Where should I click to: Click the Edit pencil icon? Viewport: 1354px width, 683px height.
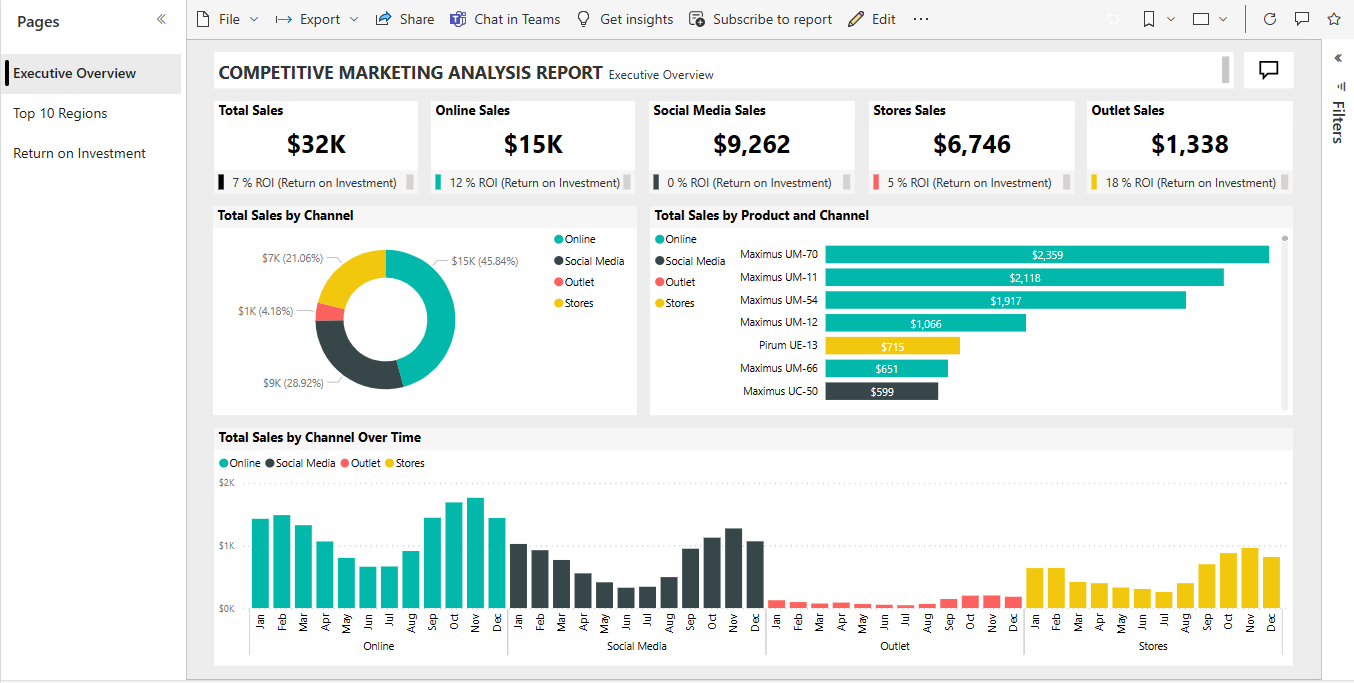871,19
